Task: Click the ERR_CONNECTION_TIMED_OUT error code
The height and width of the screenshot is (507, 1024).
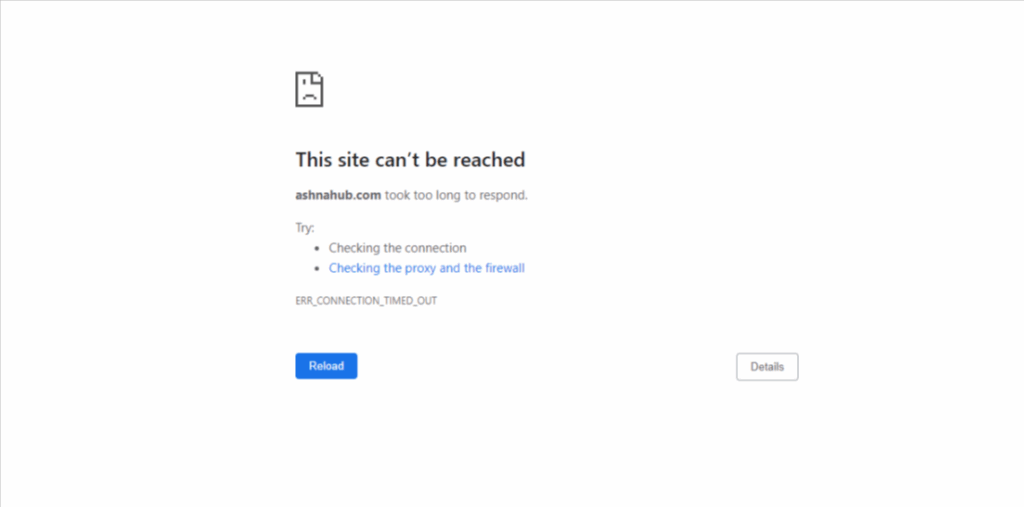Action: [x=366, y=301]
